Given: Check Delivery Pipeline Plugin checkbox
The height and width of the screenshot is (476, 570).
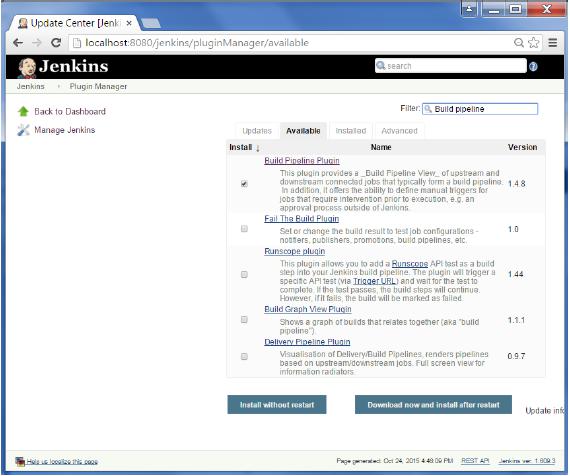Looking at the screenshot, I should (x=244, y=356).
